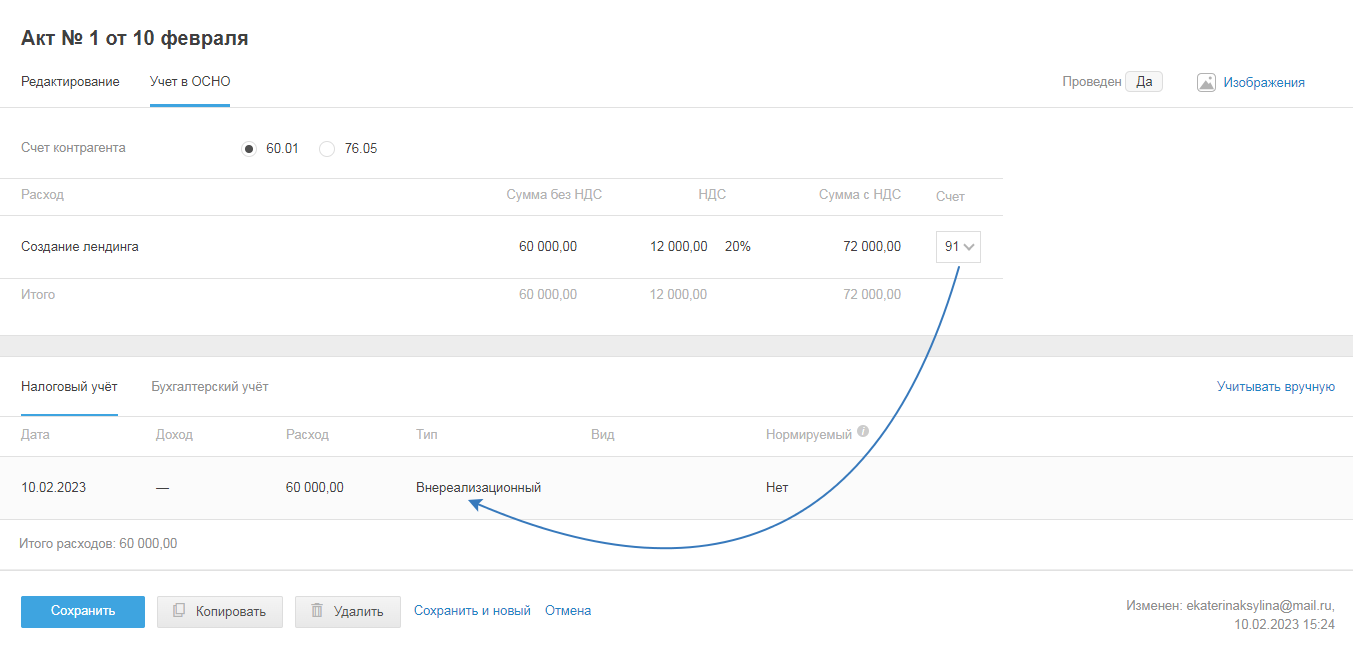
Task: Click the Учитывать вручную link
Action: (1275, 386)
